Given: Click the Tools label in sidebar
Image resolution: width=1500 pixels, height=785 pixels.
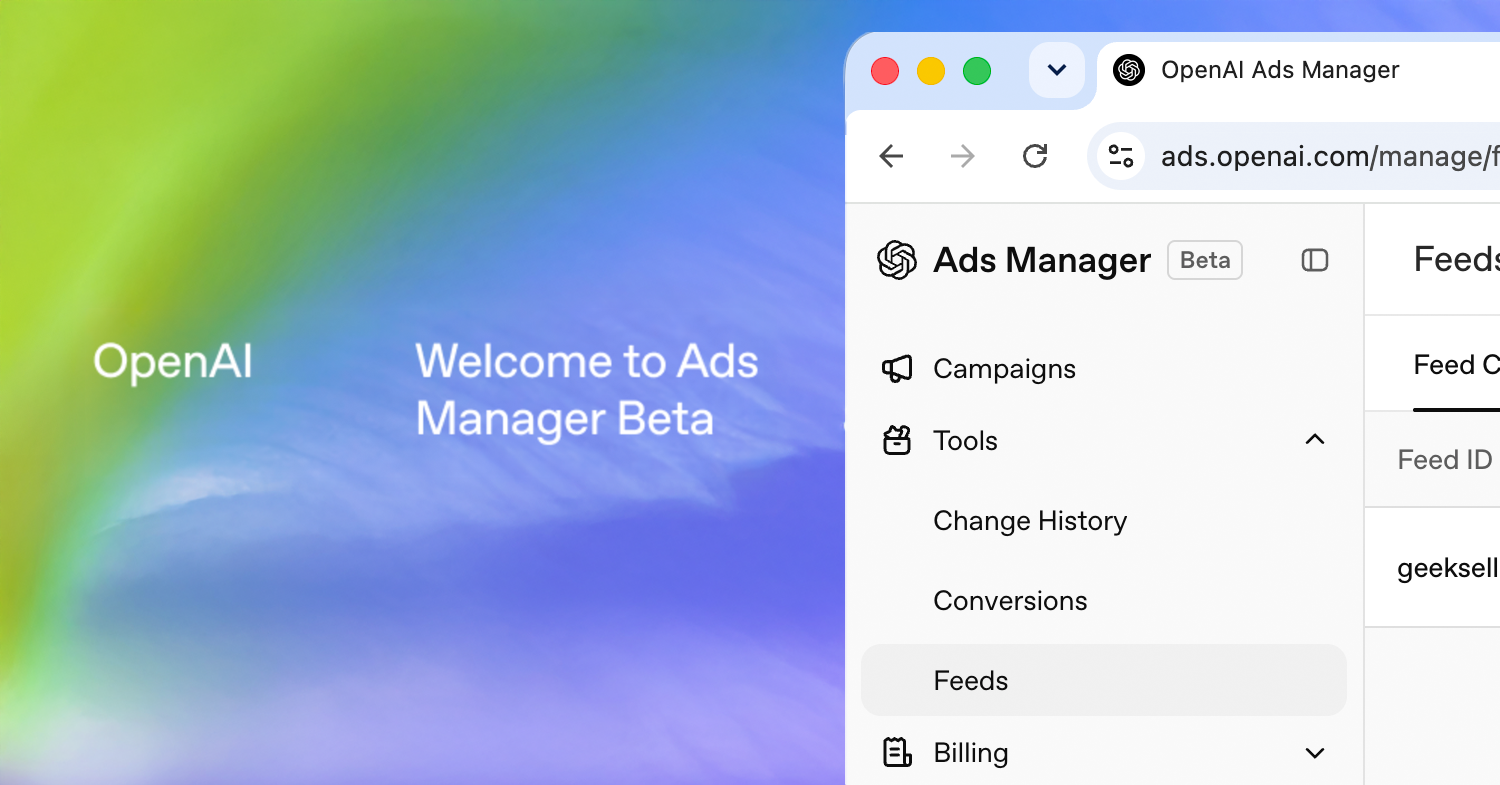Looking at the screenshot, I should 965,441.
